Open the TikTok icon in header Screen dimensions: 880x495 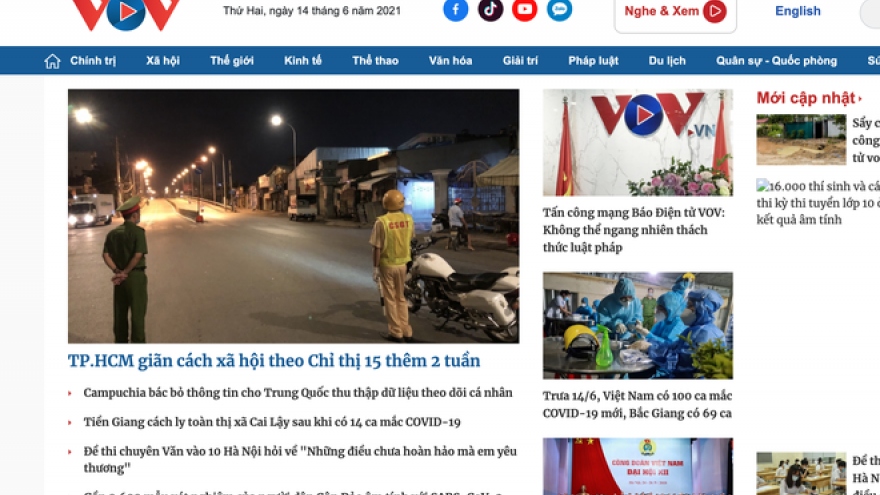coord(490,10)
